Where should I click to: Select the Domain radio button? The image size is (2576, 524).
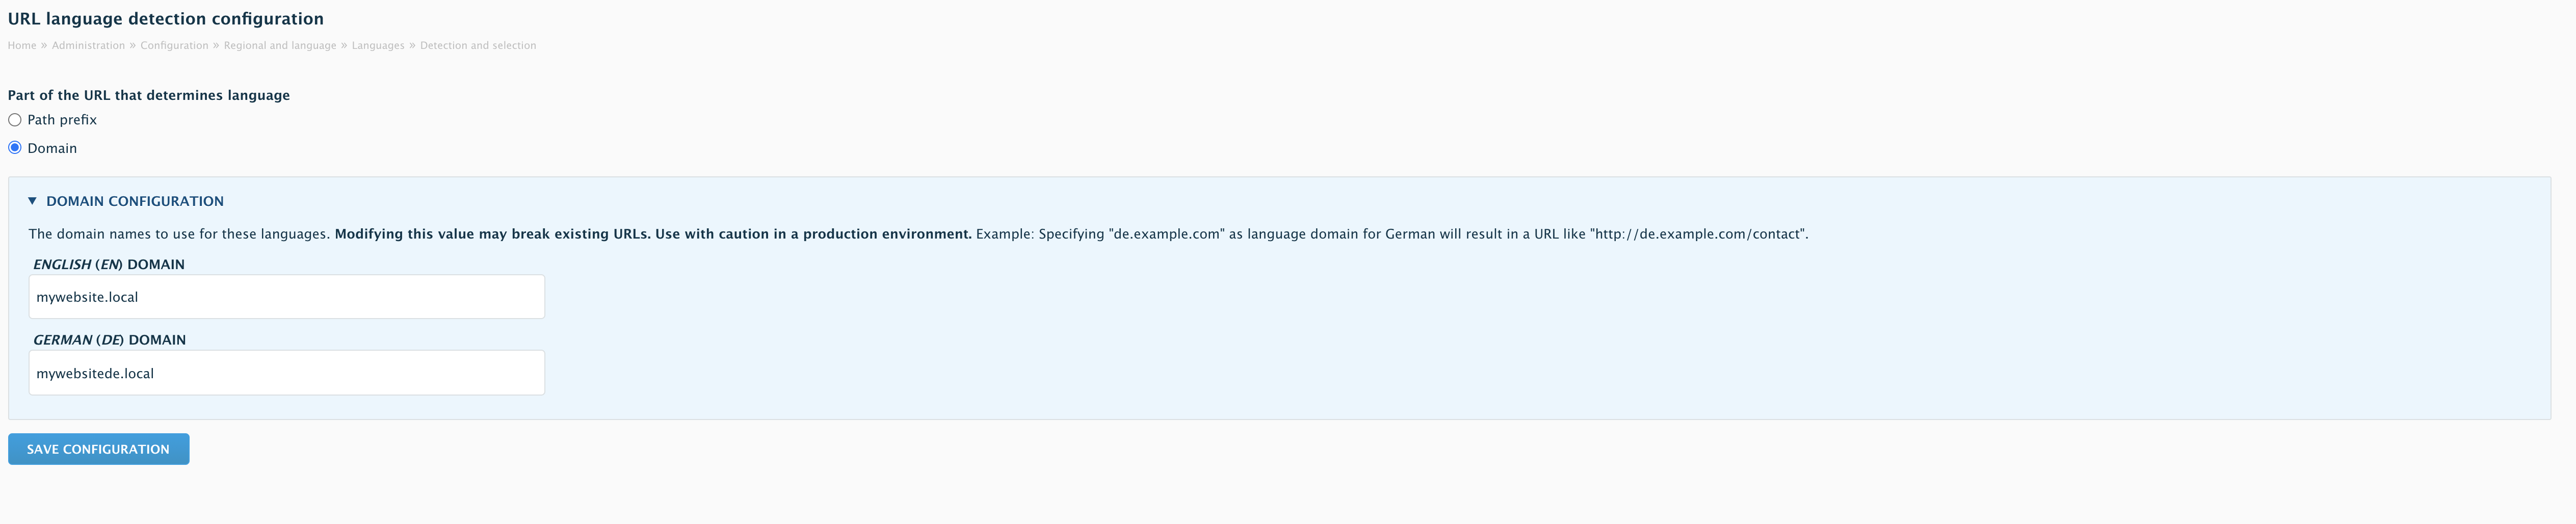tap(15, 148)
